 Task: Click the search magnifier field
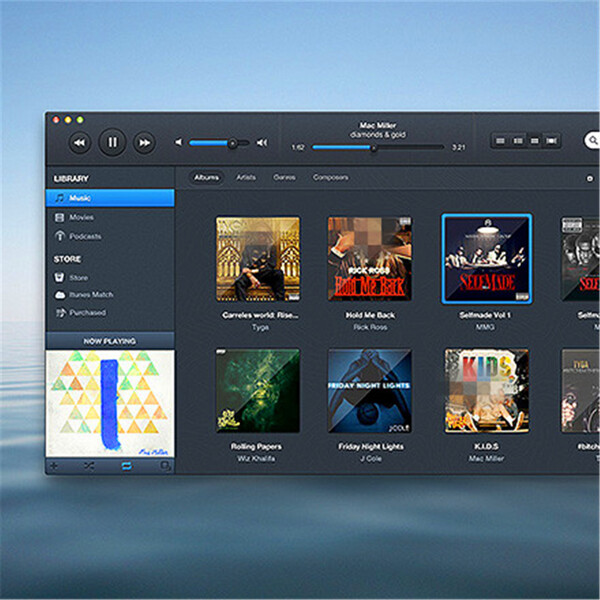(592, 140)
